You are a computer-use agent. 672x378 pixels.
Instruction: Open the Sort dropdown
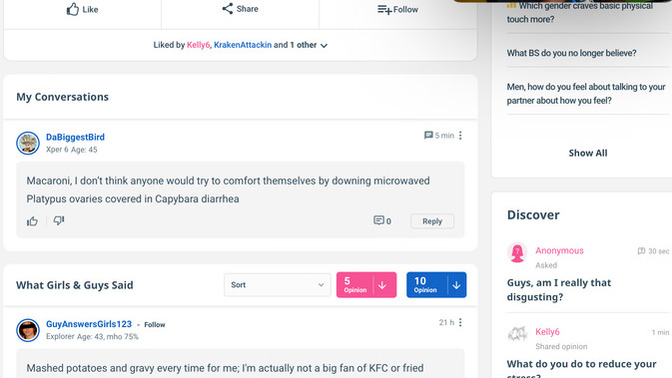(x=277, y=285)
